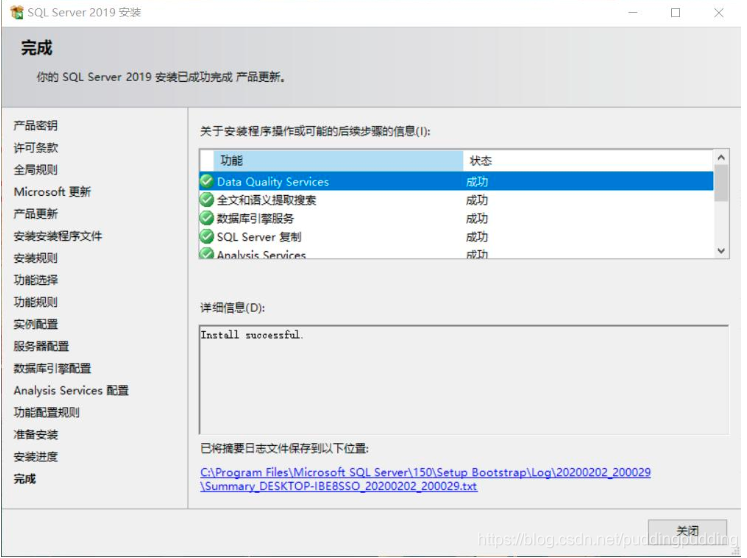Screen dimensions: 747x558
Task: Click 数据库引擎配置 step in the sidebar
Action: click(52, 368)
